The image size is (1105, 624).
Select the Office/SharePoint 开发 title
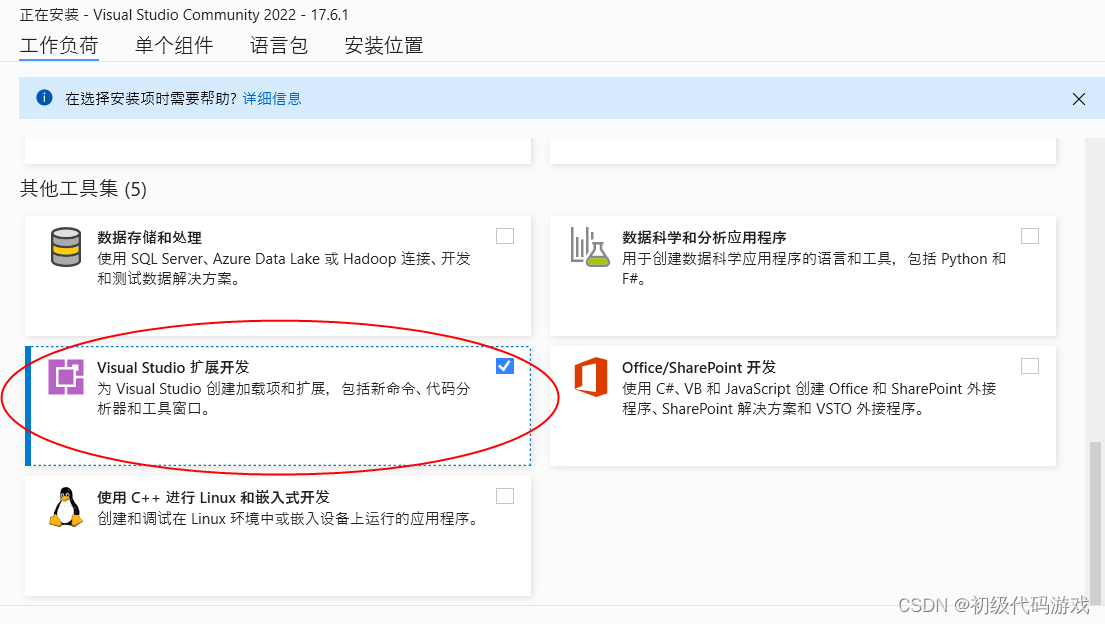click(698, 367)
